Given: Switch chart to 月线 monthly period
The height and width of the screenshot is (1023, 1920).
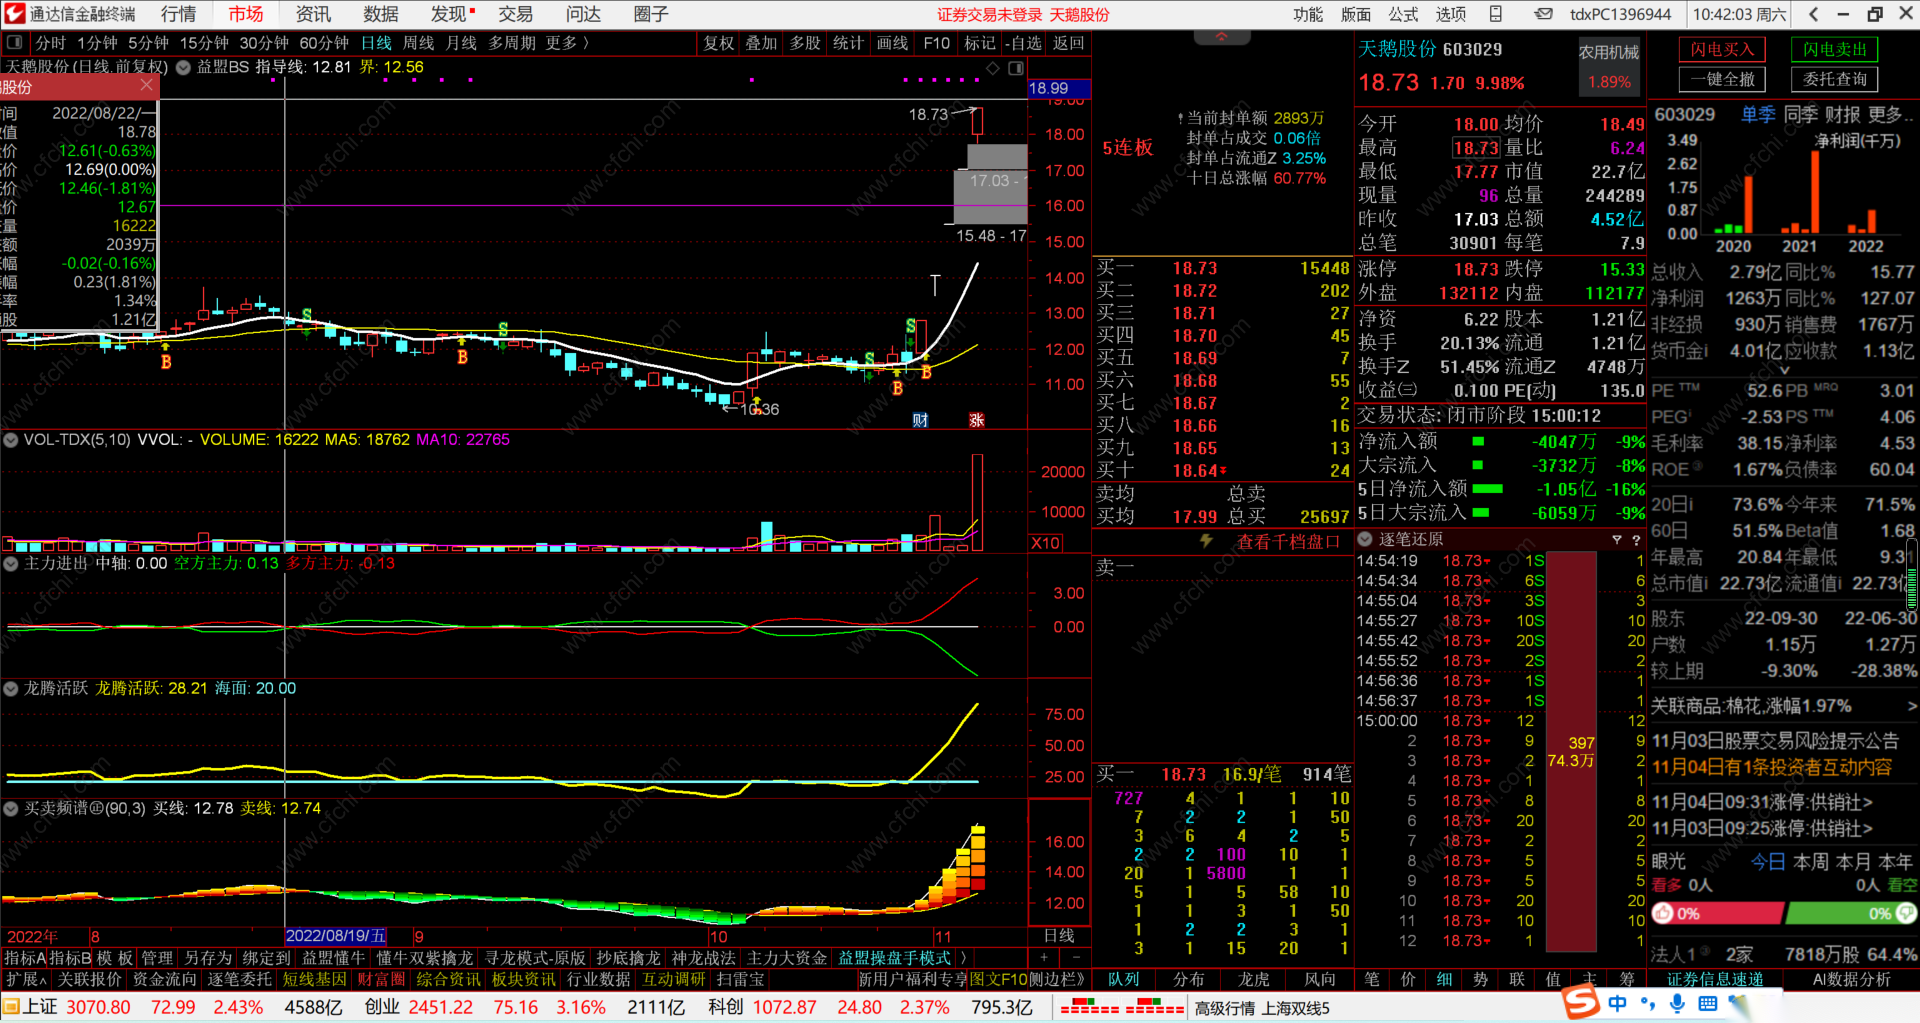Looking at the screenshot, I should pos(461,43).
